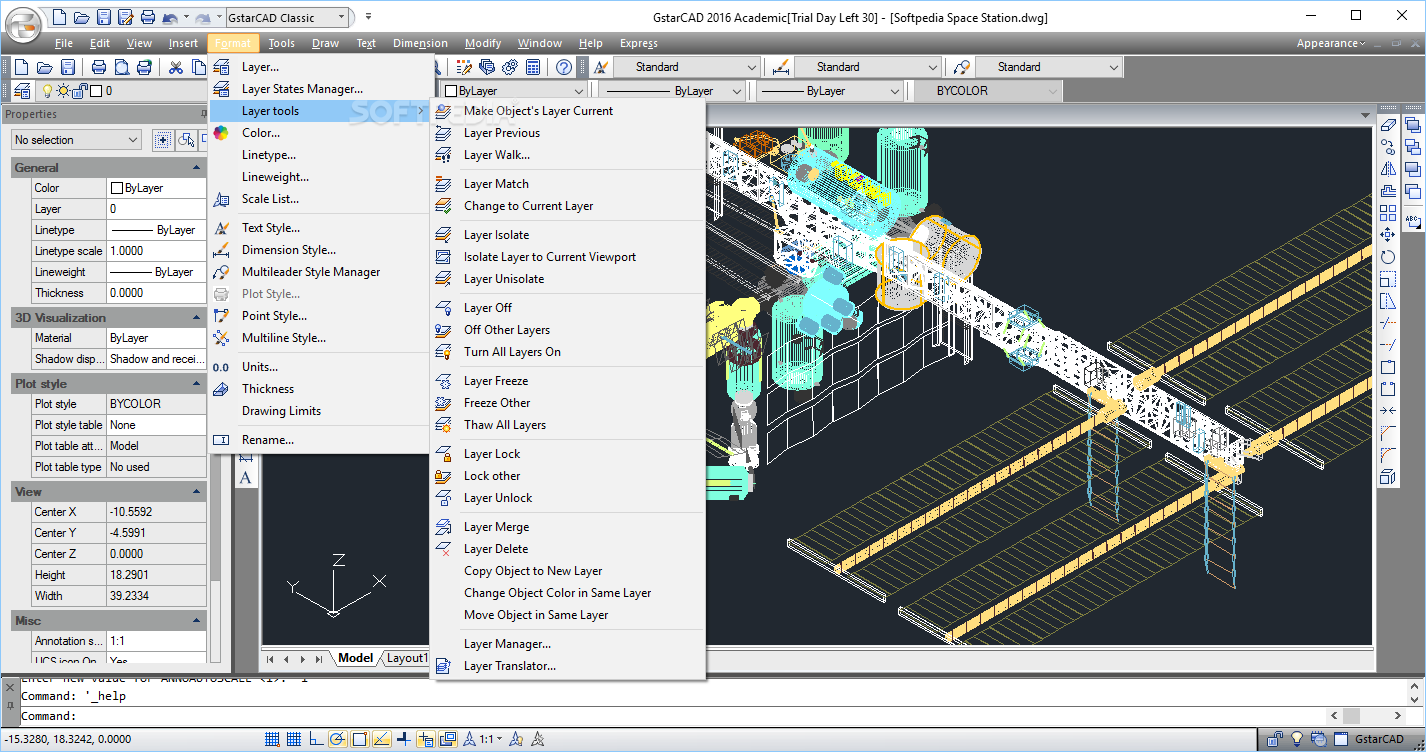
Task: Switch to the Model tab
Action: click(355, 658)
